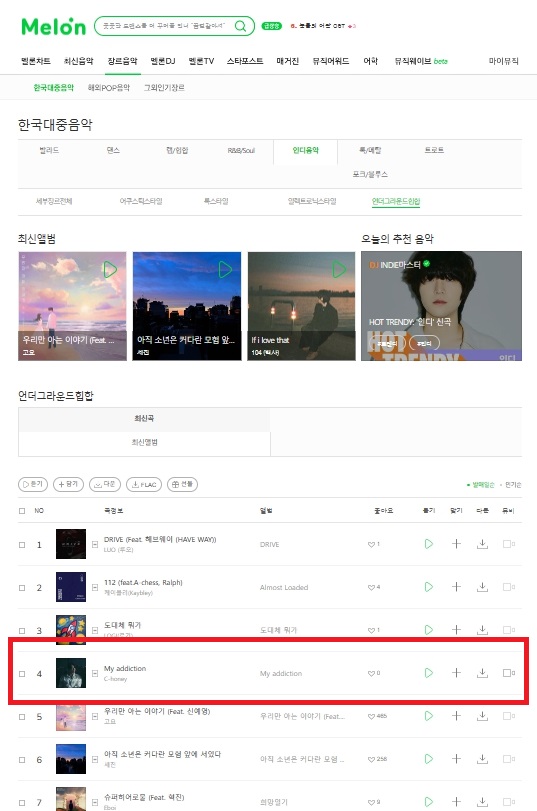Toggle the select-all checkbox in the list header

tap(22, 511)
